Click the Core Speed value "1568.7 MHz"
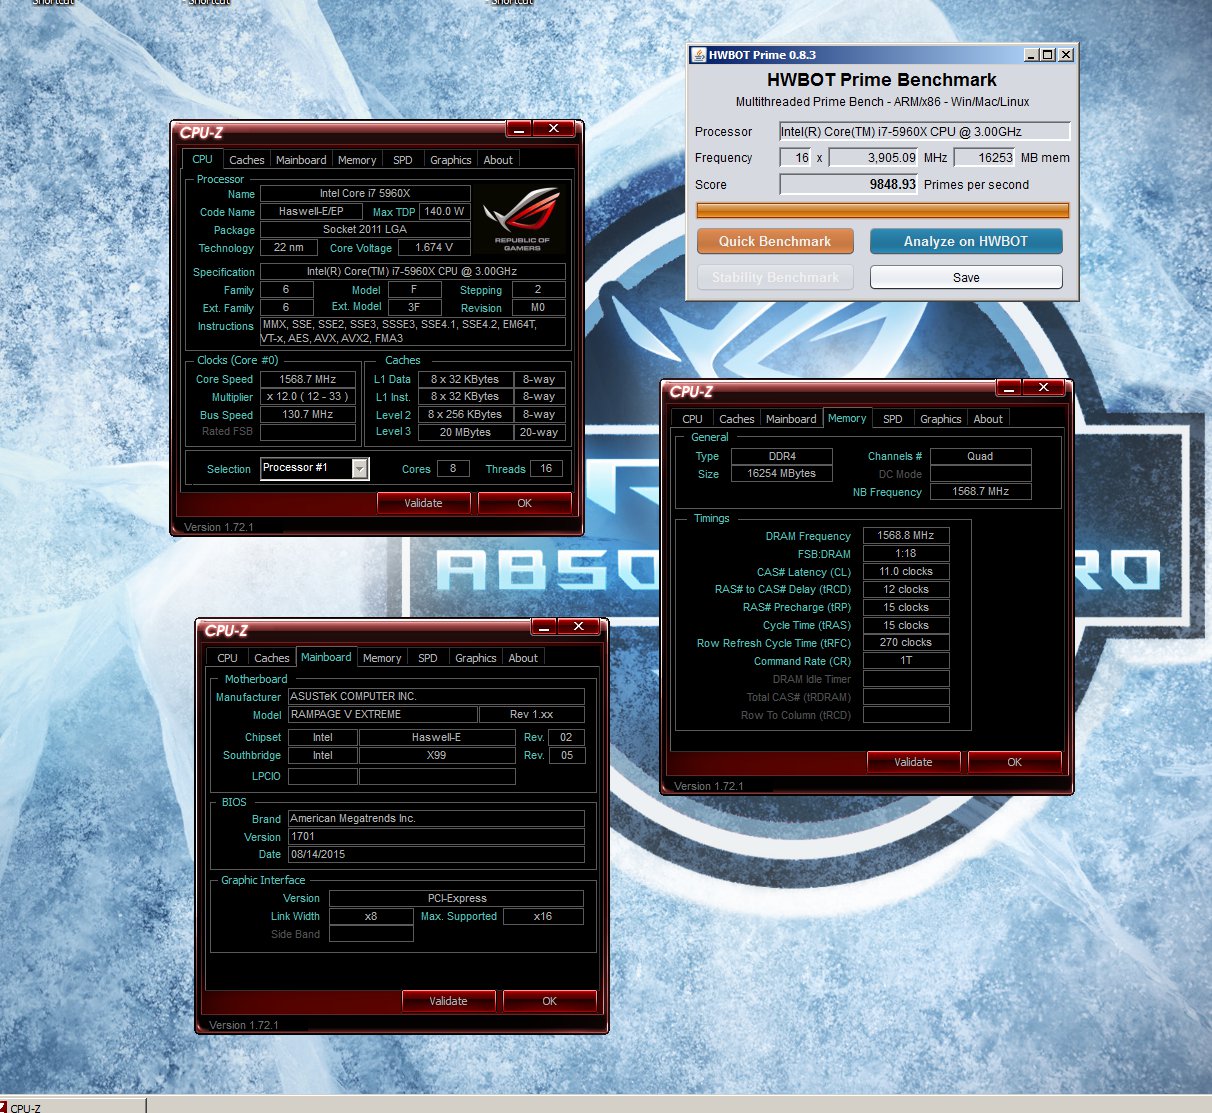The image size is (1212, 1113). [308, 379]
